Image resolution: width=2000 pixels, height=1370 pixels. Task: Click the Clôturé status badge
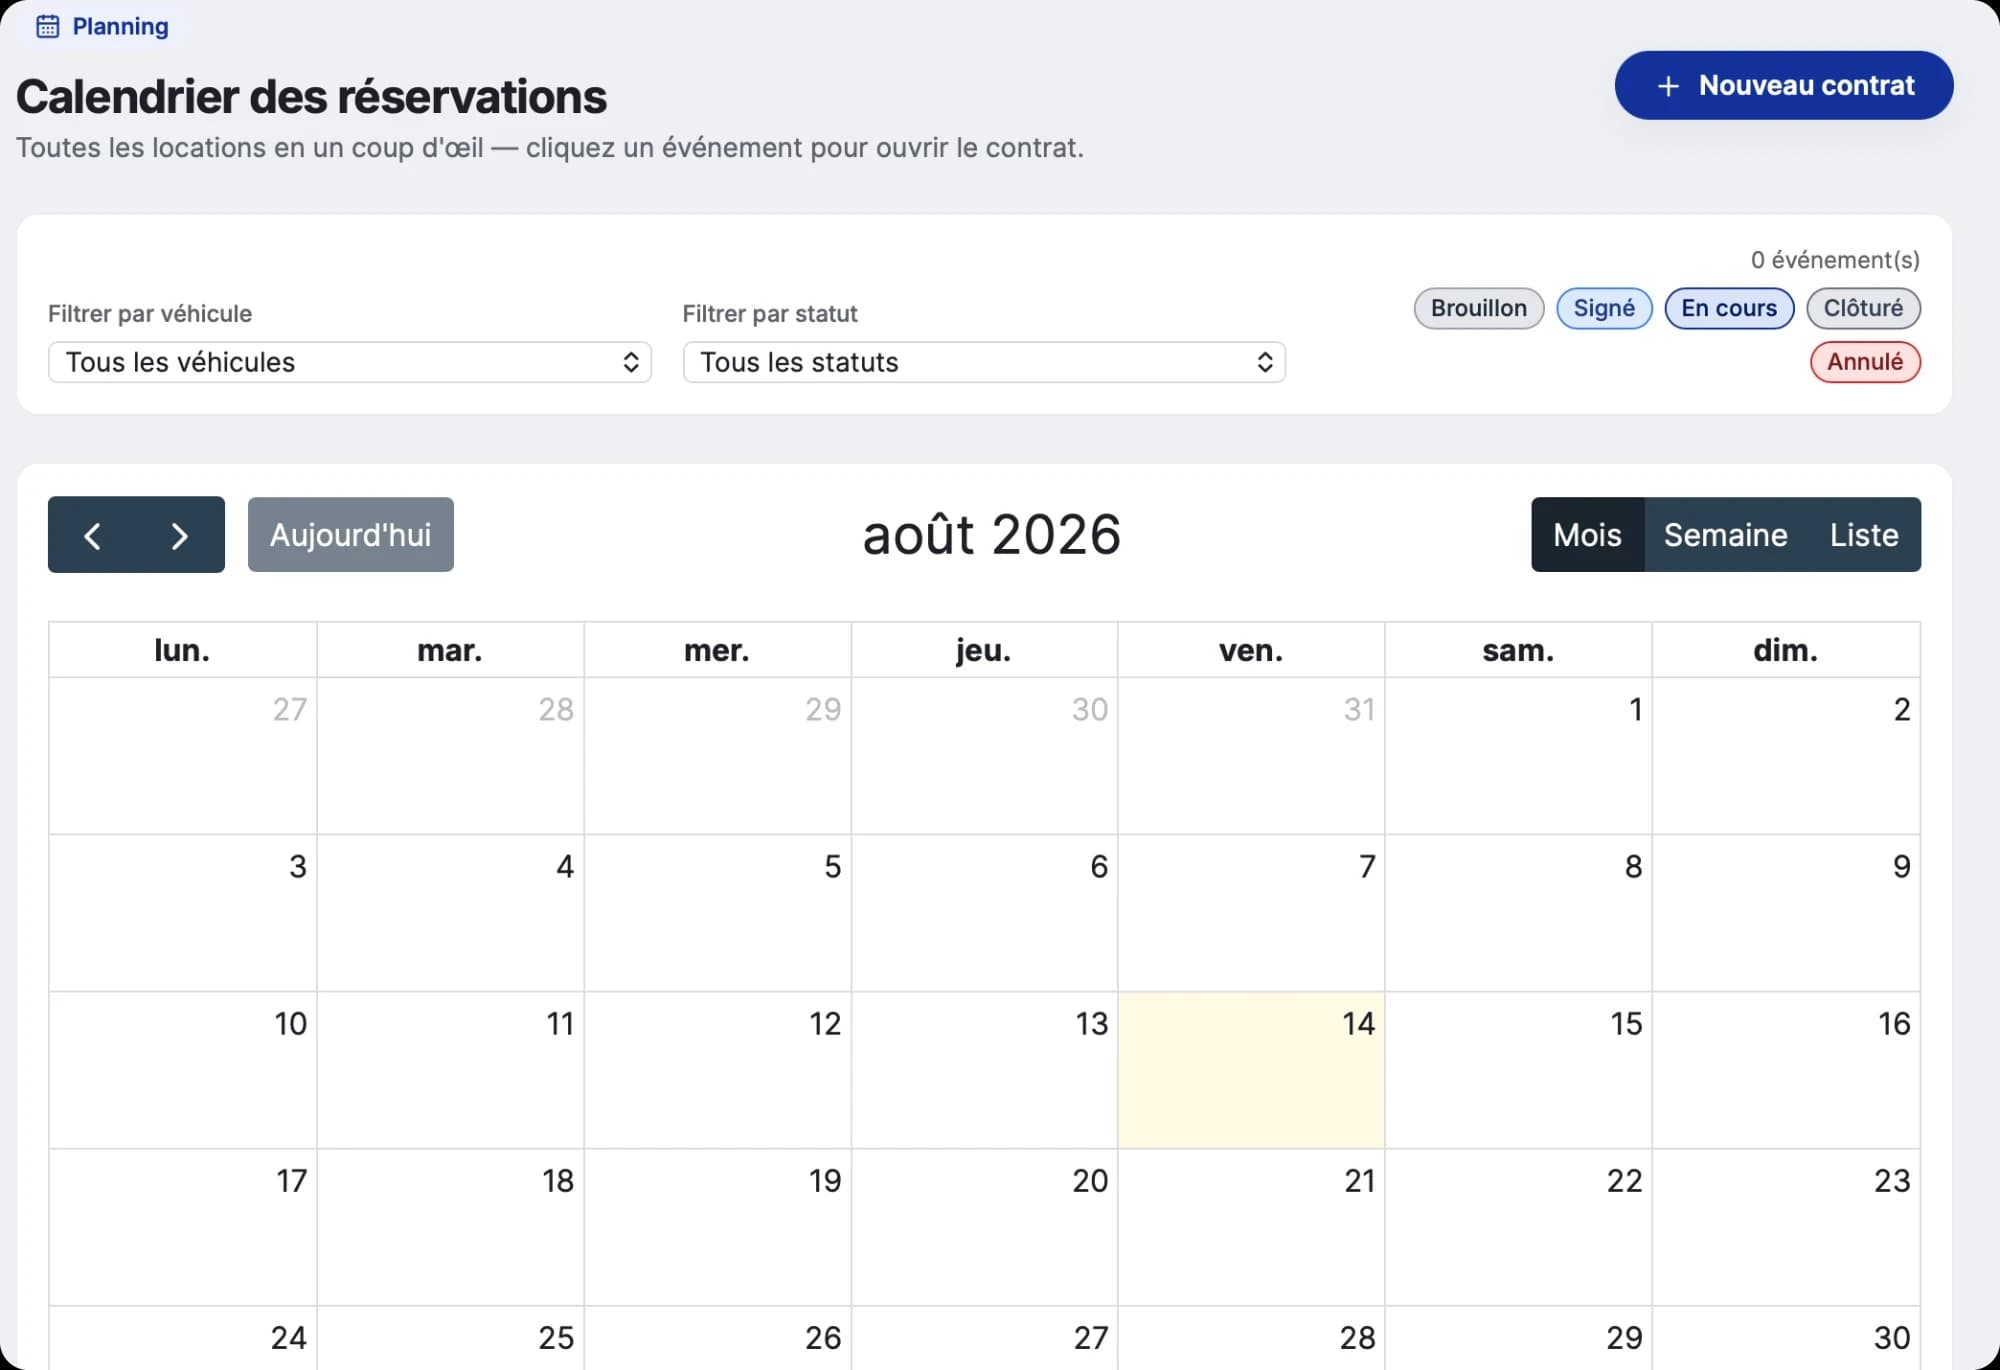coord(1863,308)
